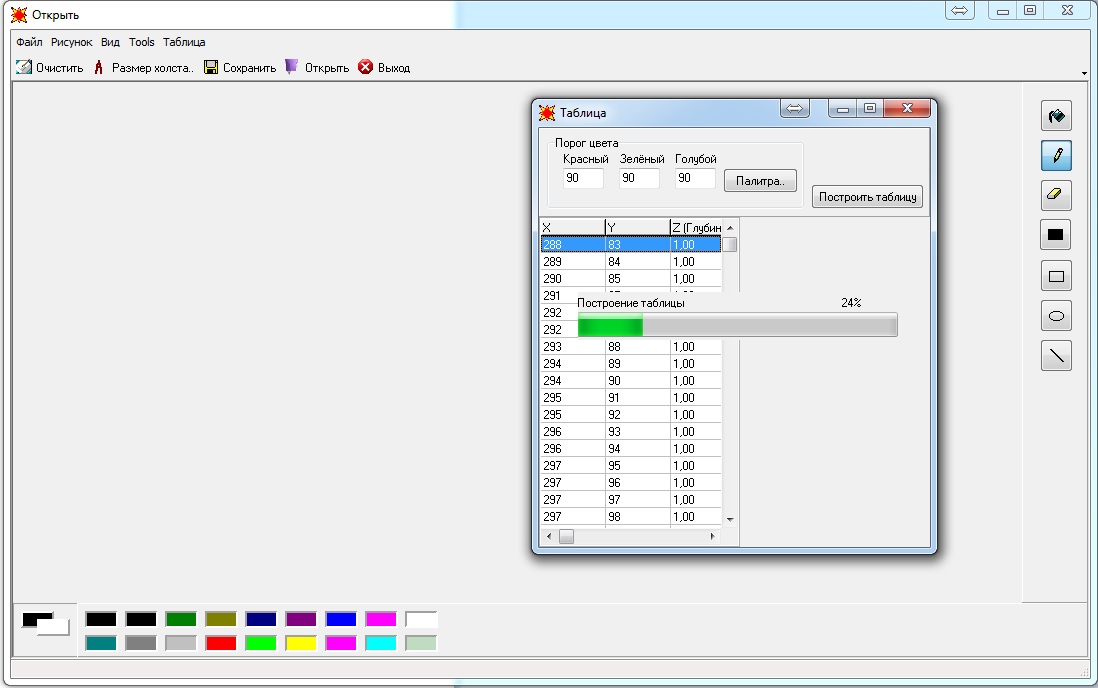
Task: Click the Таблица window double-arrow button
Action: [x=795, y=109]
